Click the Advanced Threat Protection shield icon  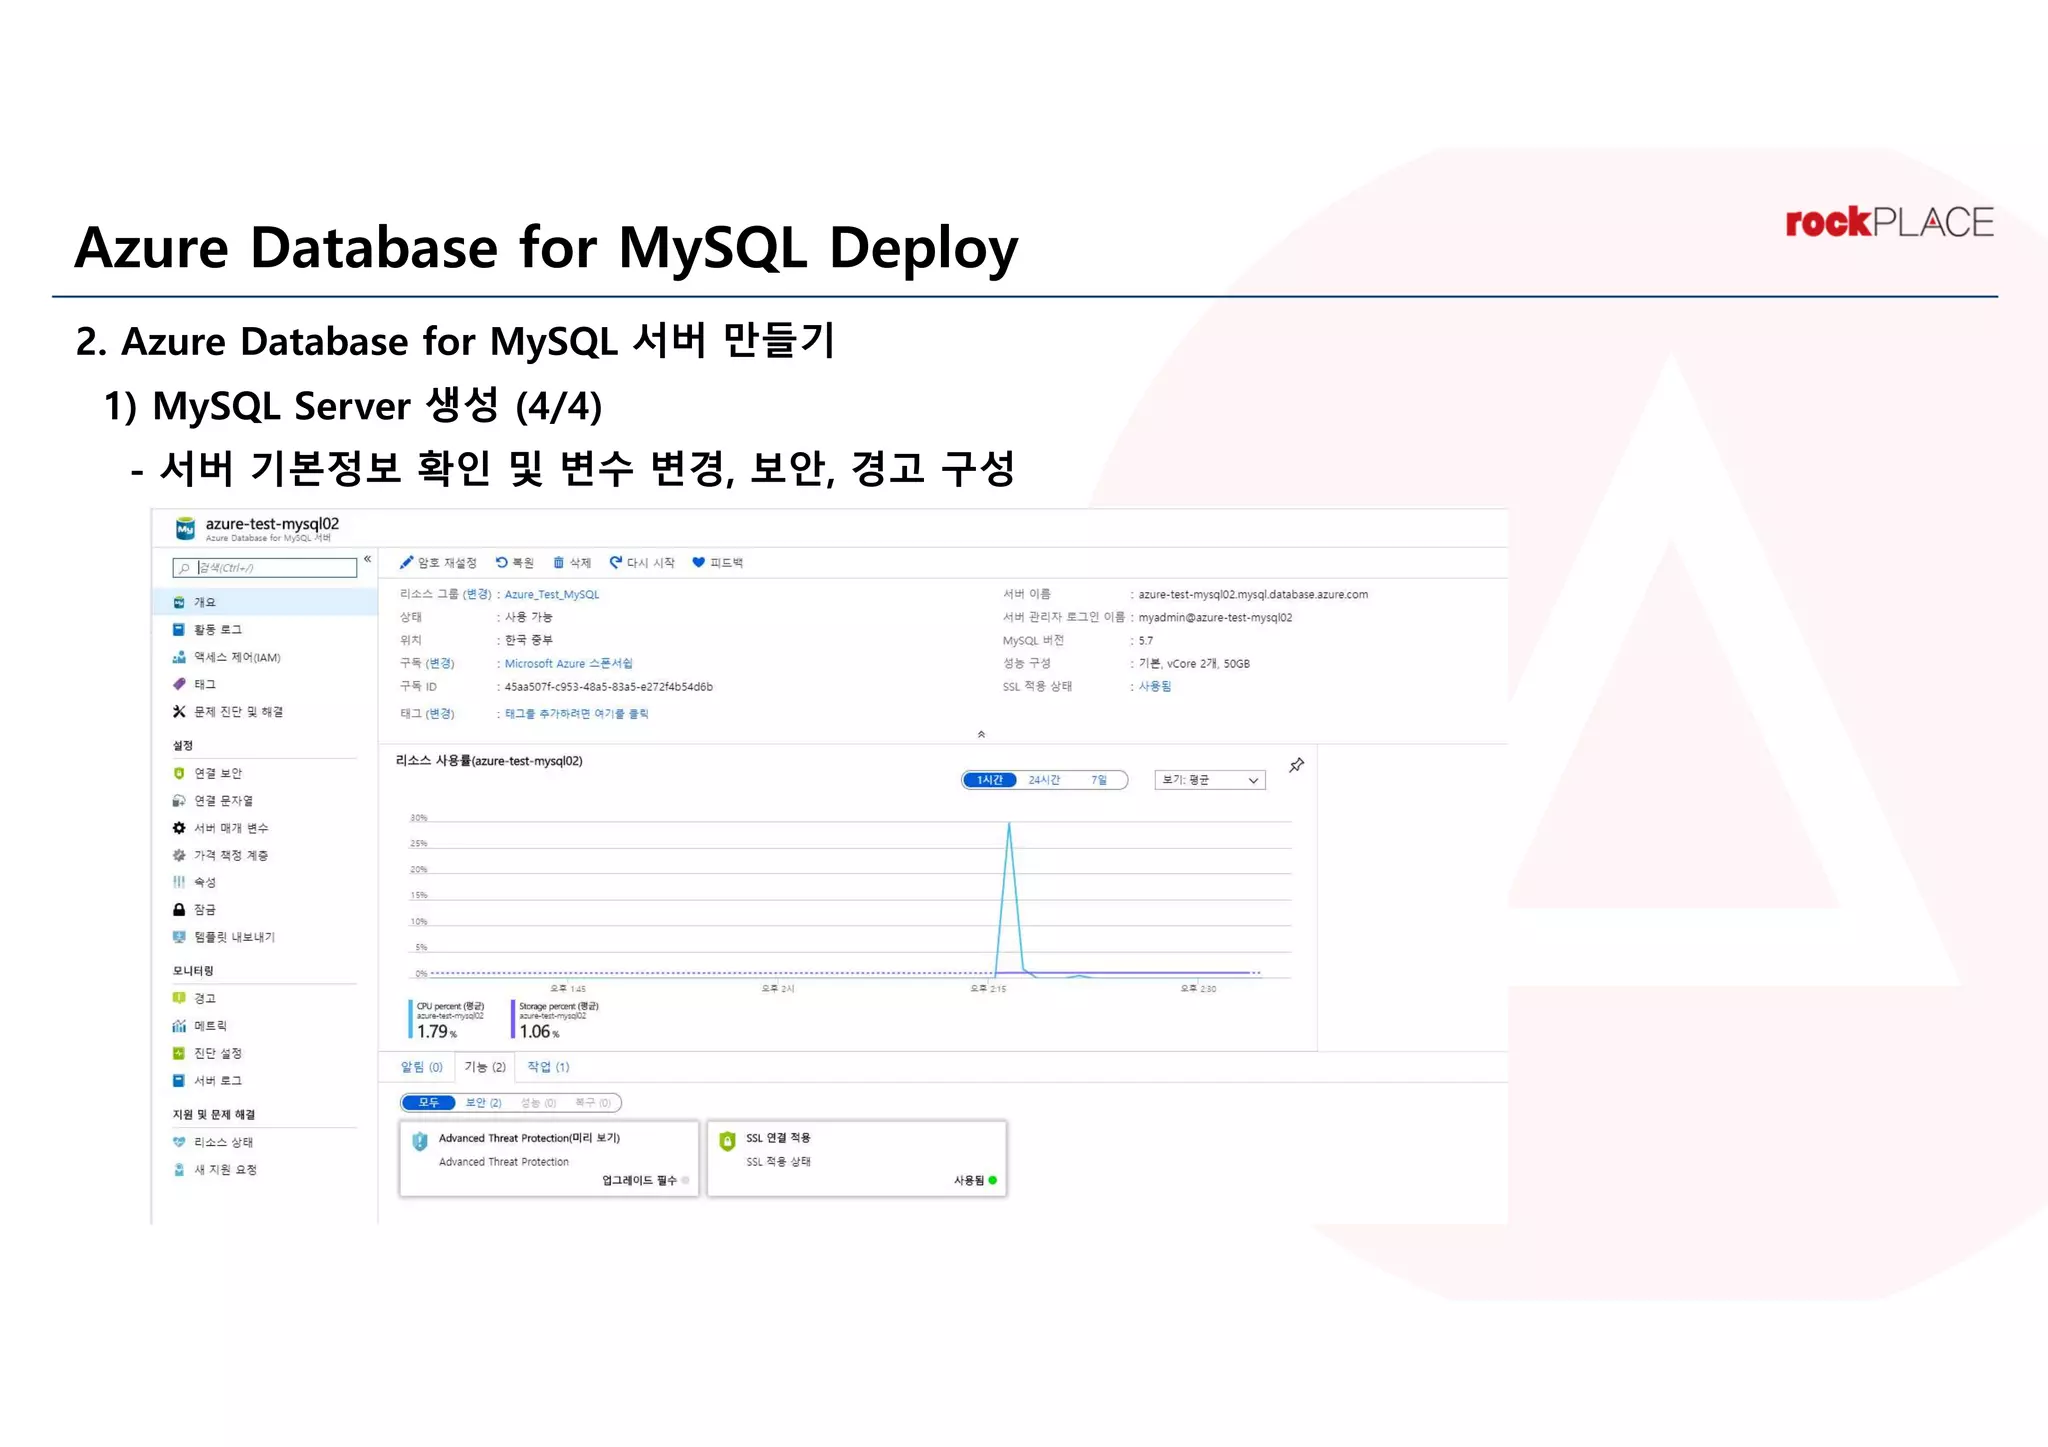coord(420,1141)
